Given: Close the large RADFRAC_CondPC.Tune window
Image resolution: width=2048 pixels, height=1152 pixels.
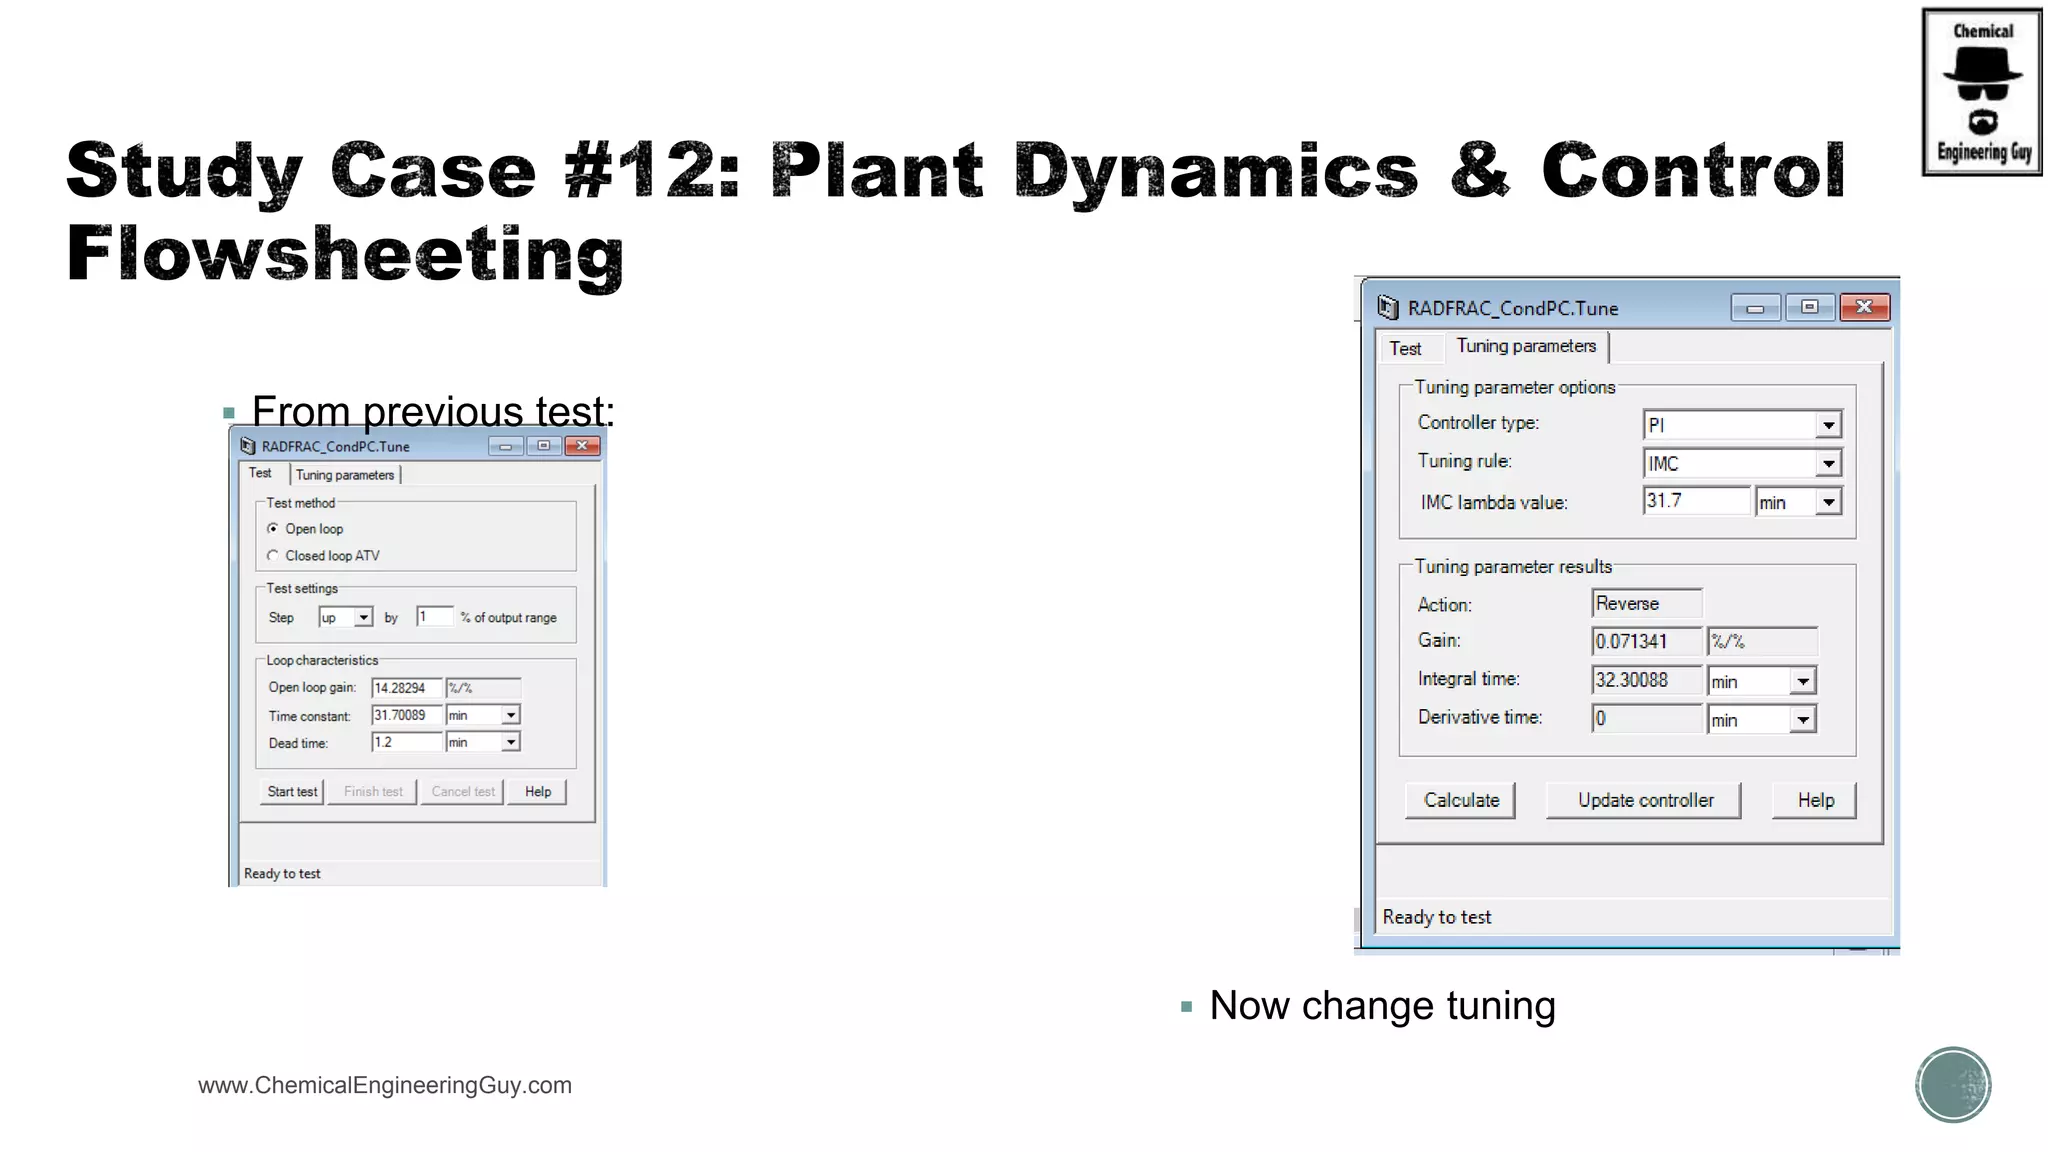Looking at the screenshot, I should [x=1864, y=307].
